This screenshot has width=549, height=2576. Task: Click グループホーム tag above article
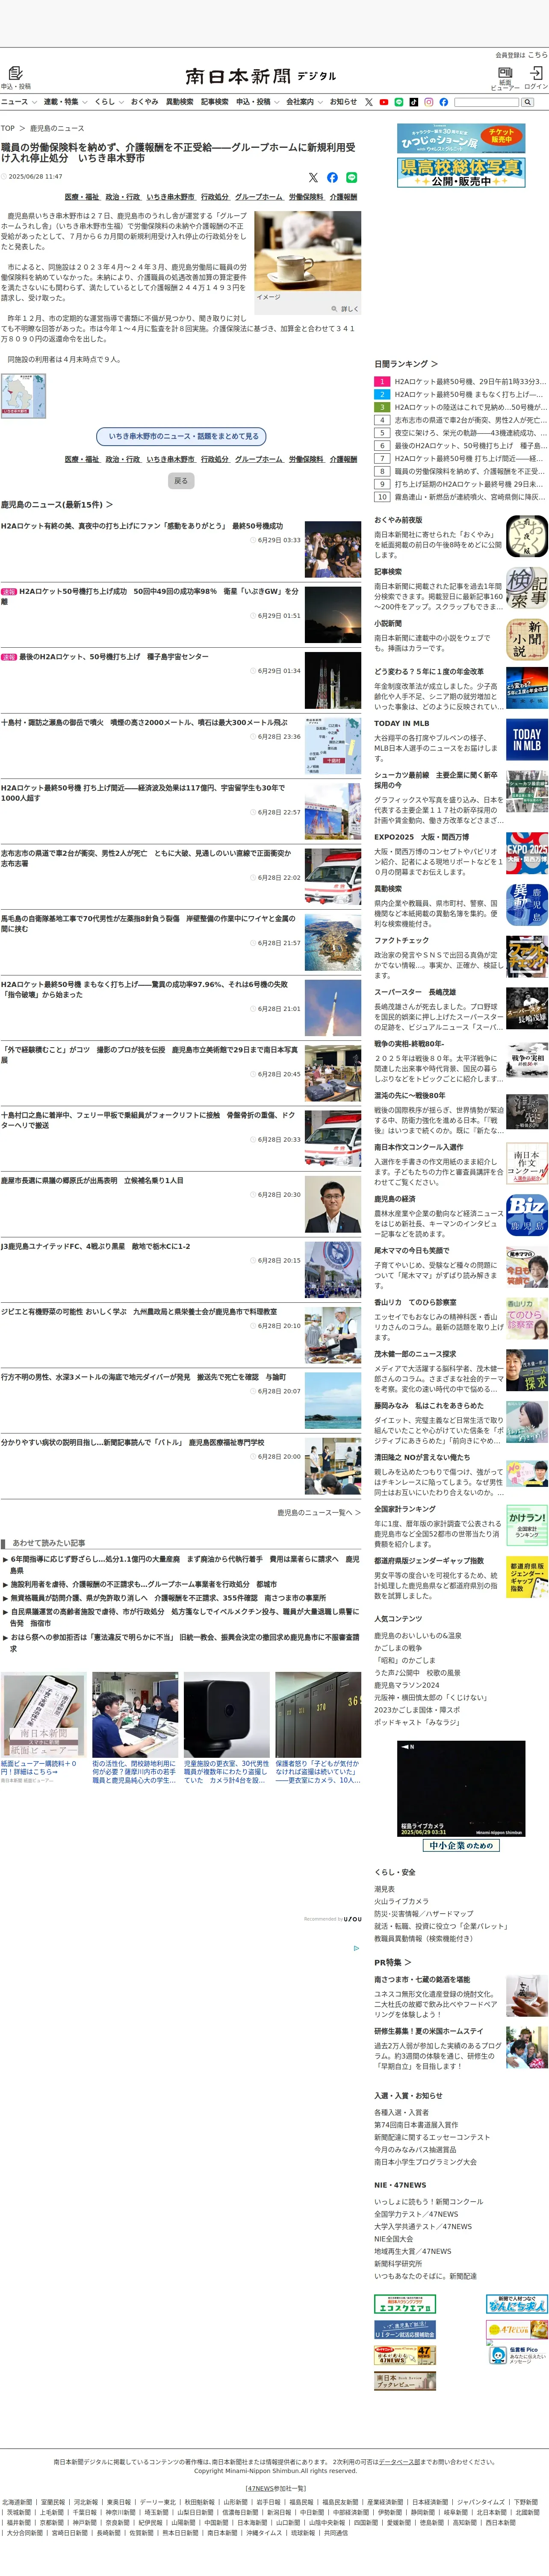[x=259, y=197]
